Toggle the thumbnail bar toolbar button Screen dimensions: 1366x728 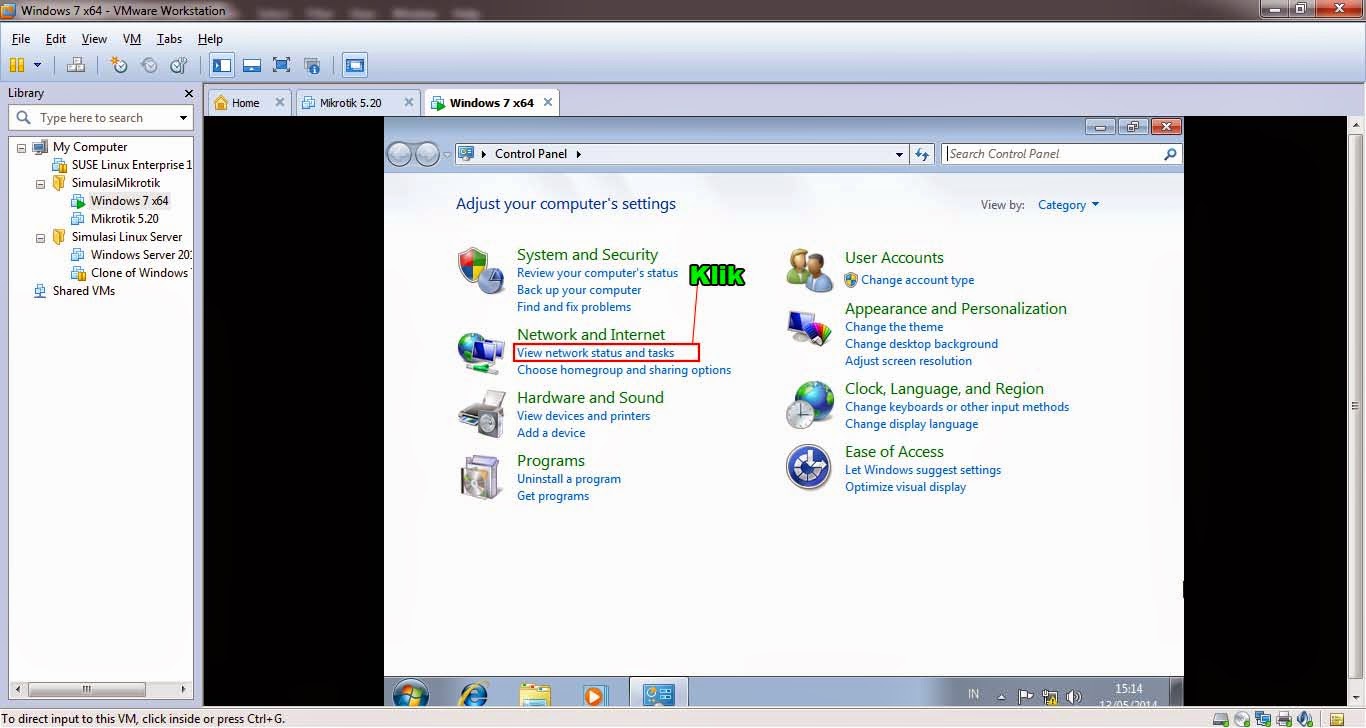[252, 65]
